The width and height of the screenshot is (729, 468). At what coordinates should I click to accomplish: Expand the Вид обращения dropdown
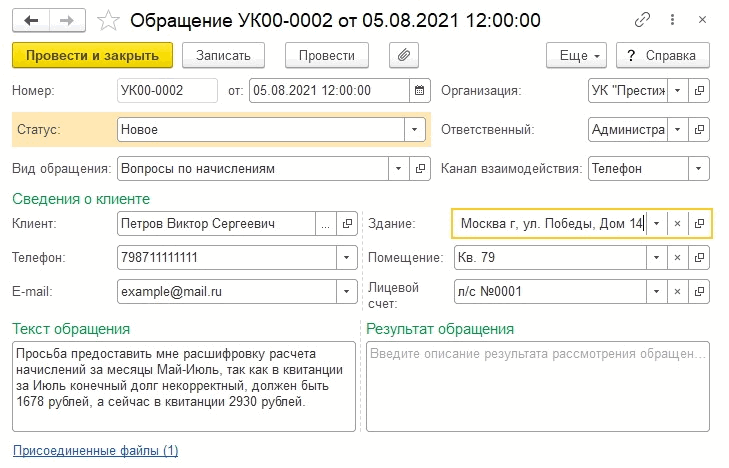(x=398, y=168)
